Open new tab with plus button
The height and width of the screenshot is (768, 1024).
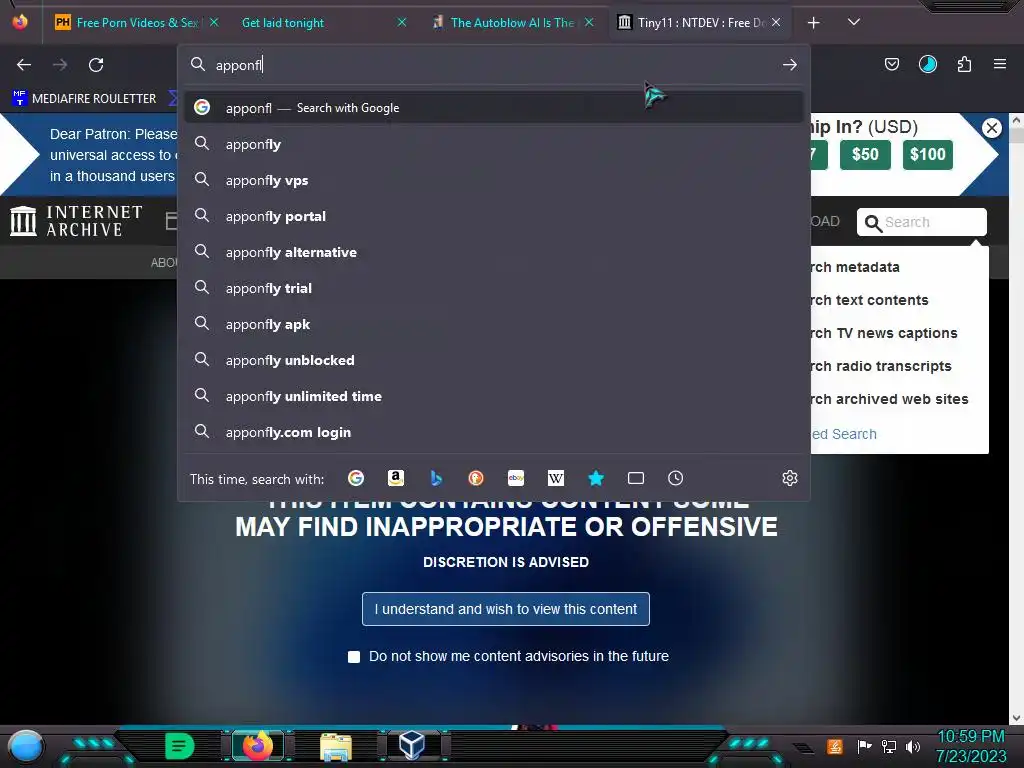click(x=813, y=23)
